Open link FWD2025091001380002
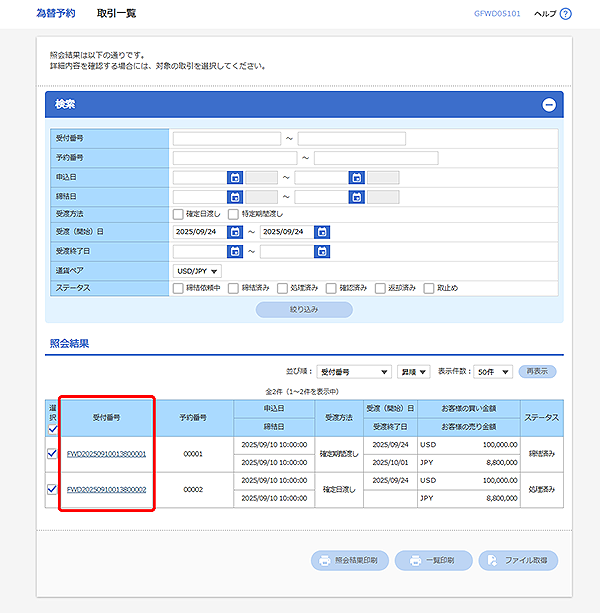600x613 pixels. (106, 490)
